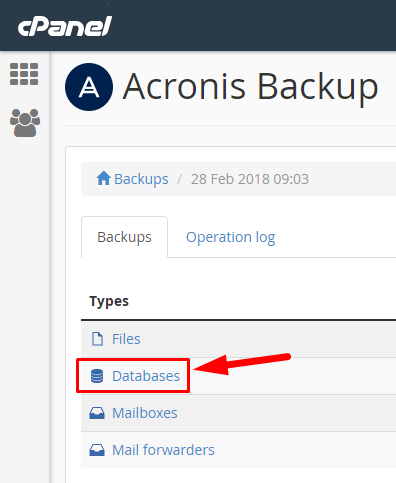Screen dimensions: 396x483
Task: Click the empty area of the Mailboxes row
Action: click(x=287, y=413)
